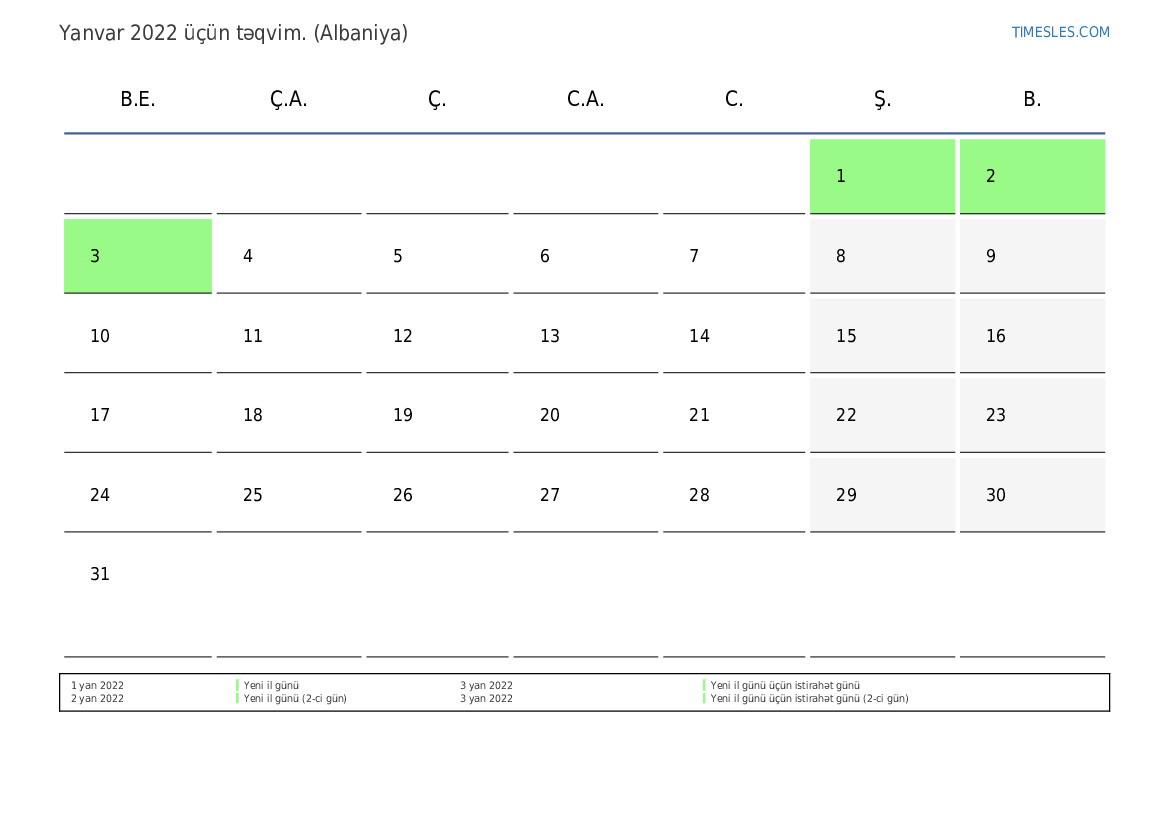
Task: Select the B.E. weekday column header
Action: tap(138, 99)
